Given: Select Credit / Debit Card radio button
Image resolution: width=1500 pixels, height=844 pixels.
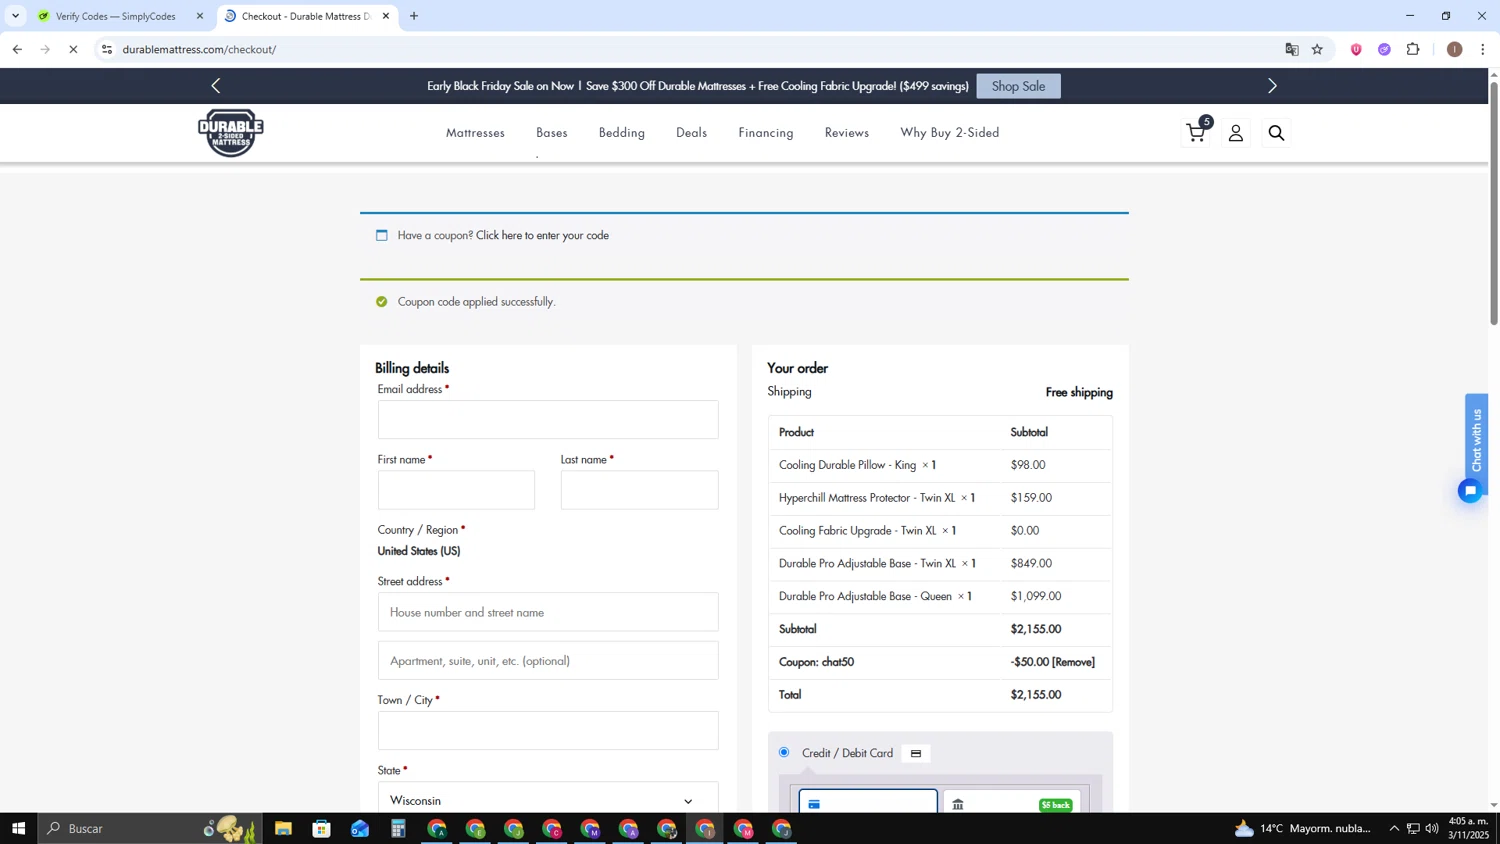Looking at the screenshot, I should pyautogui.click(x=784, y=752).
